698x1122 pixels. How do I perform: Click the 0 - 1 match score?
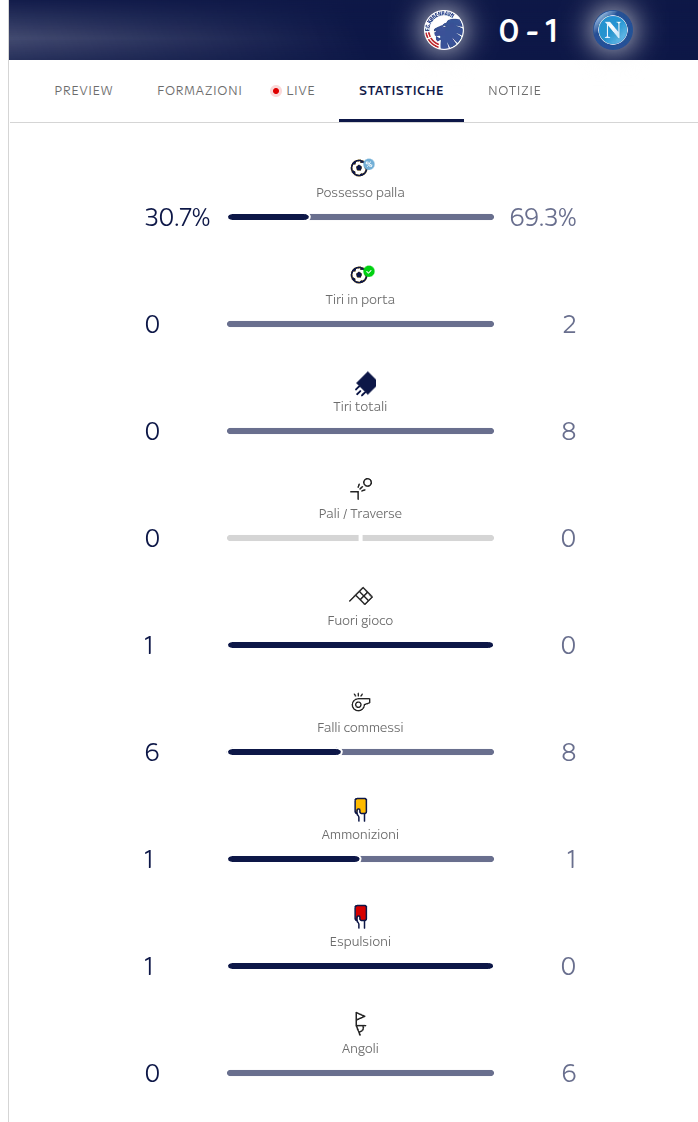tap(529, 31)
